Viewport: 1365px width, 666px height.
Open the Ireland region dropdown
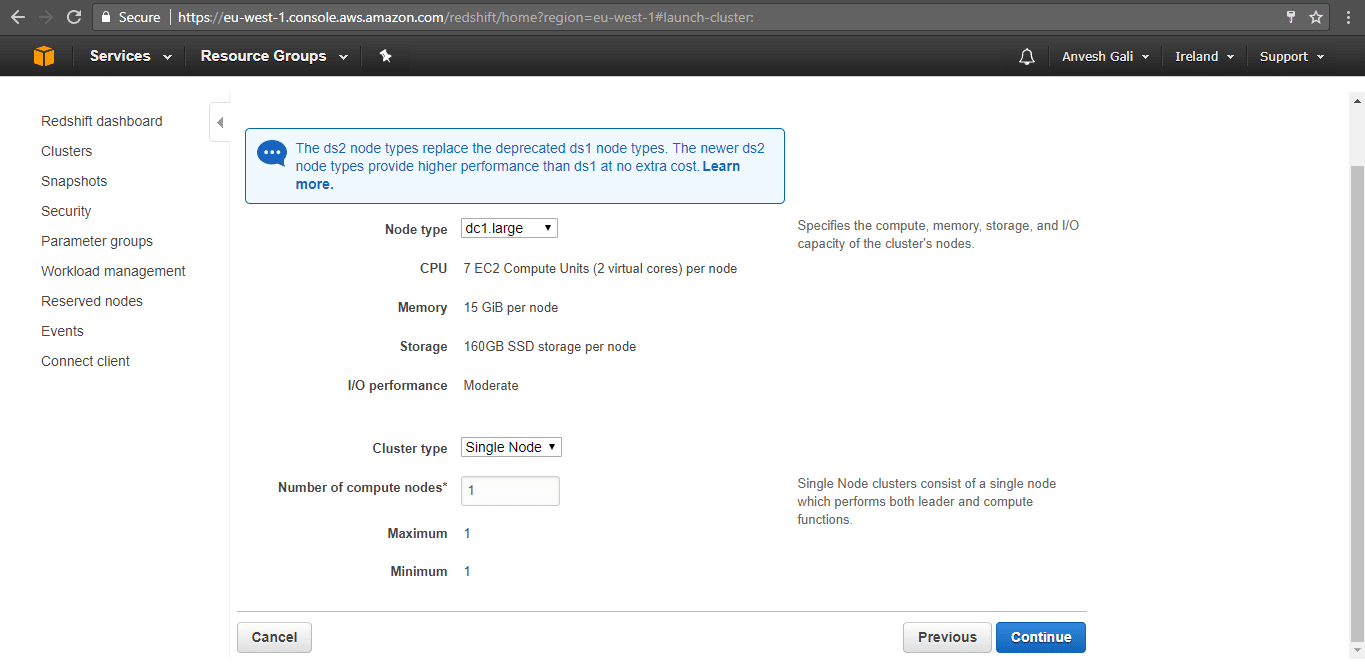pos(1204,57)
